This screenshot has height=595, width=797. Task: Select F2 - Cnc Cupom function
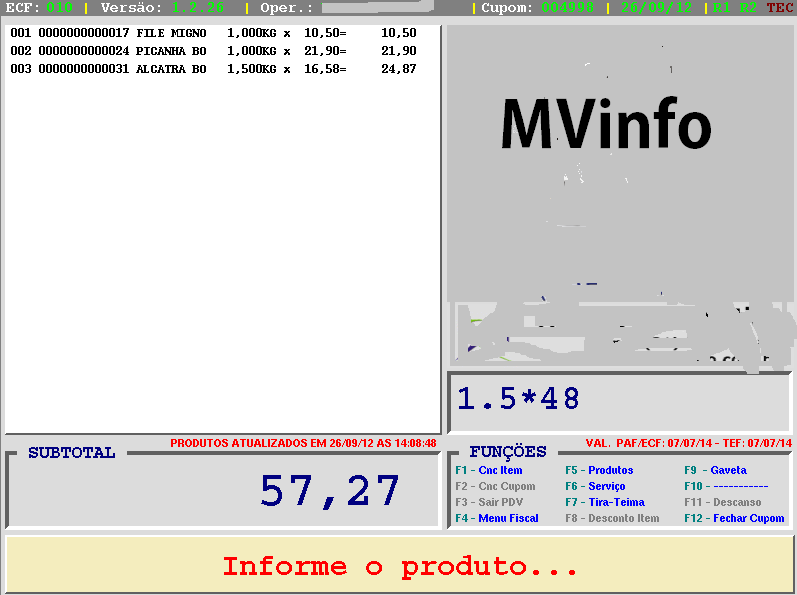click(495, 486)
